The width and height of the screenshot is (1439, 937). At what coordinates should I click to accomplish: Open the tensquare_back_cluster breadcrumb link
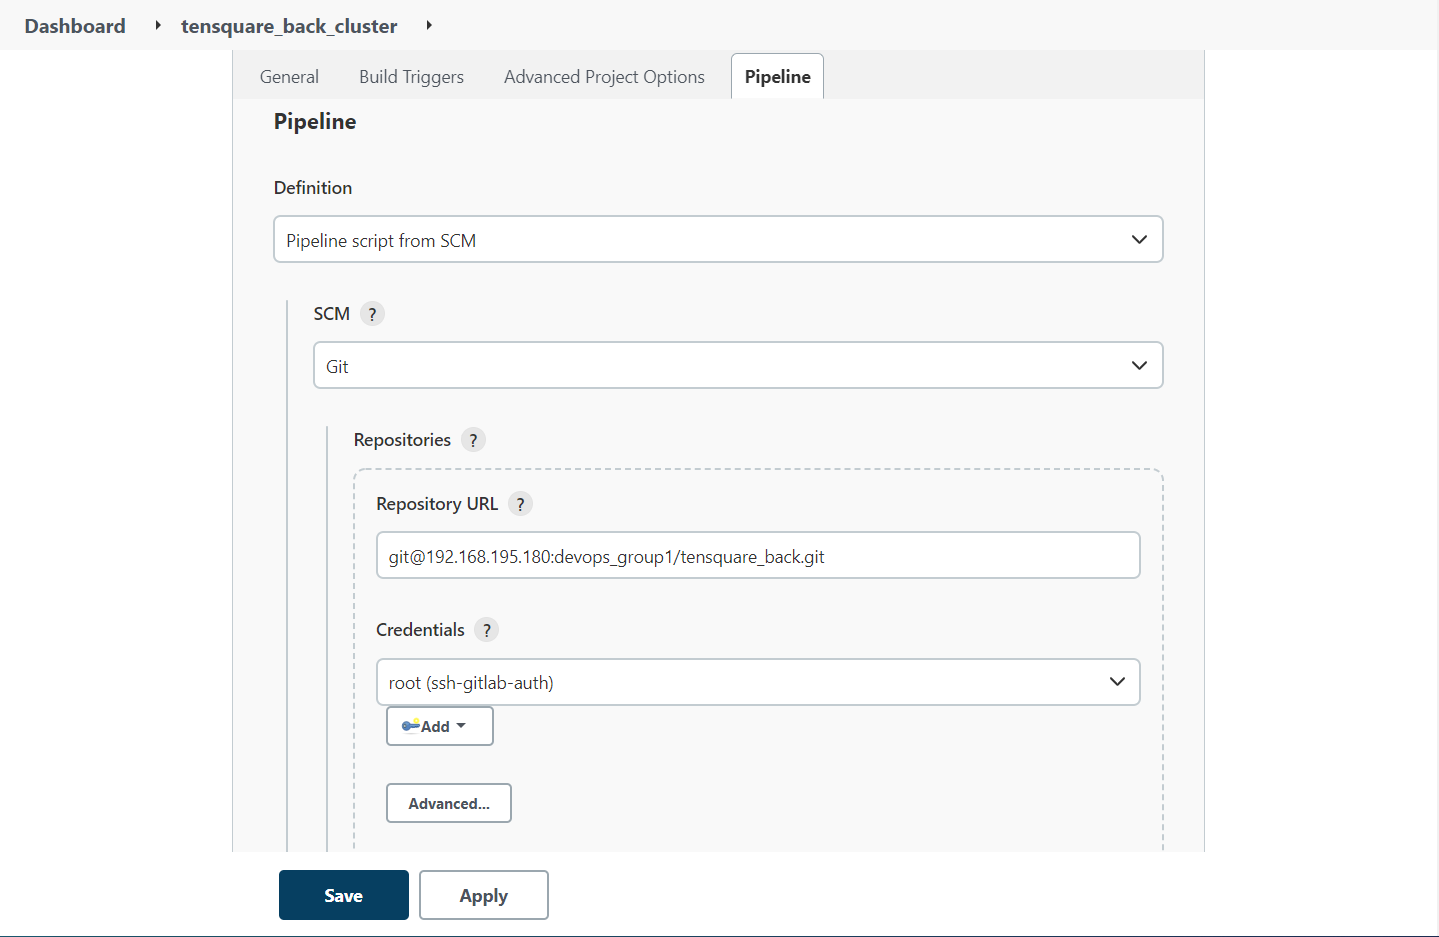[289, 26]
